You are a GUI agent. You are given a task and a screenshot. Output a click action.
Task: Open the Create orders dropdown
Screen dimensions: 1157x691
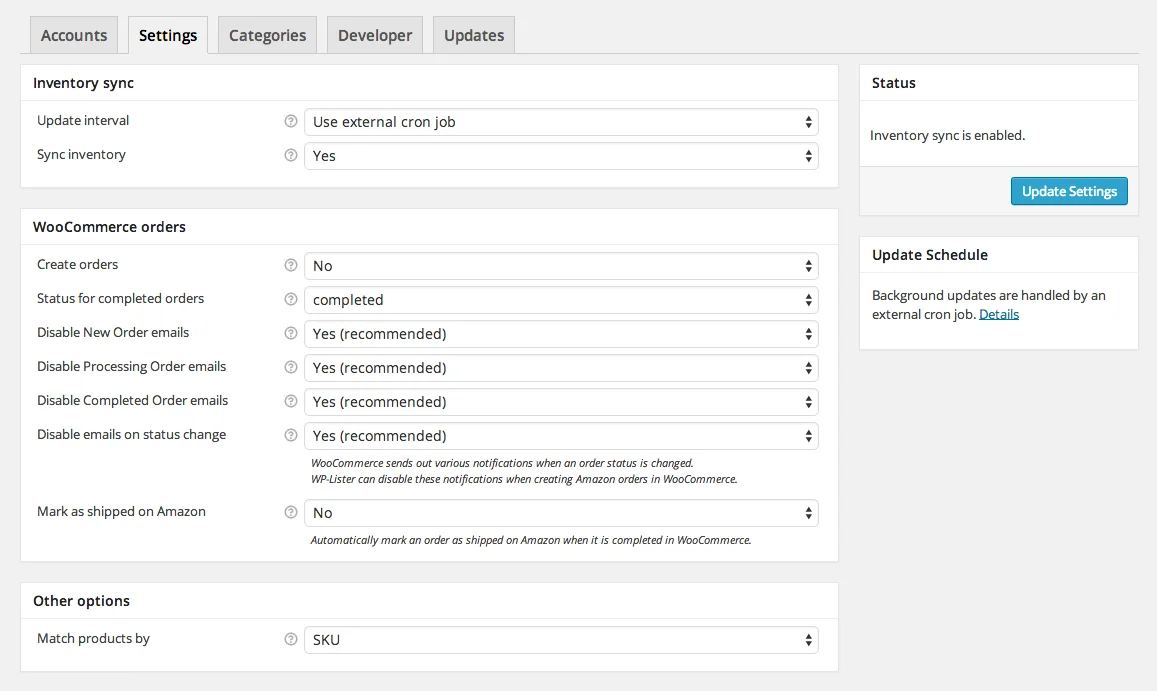point(561,265)
